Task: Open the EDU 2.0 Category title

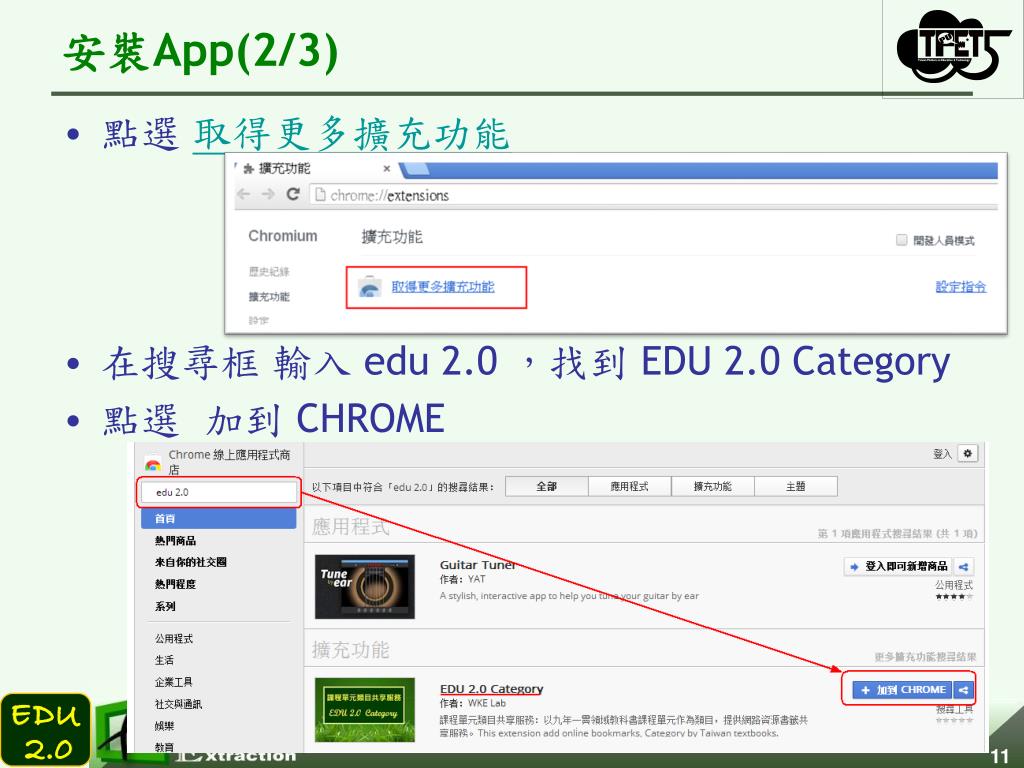Action: (491, 688)
